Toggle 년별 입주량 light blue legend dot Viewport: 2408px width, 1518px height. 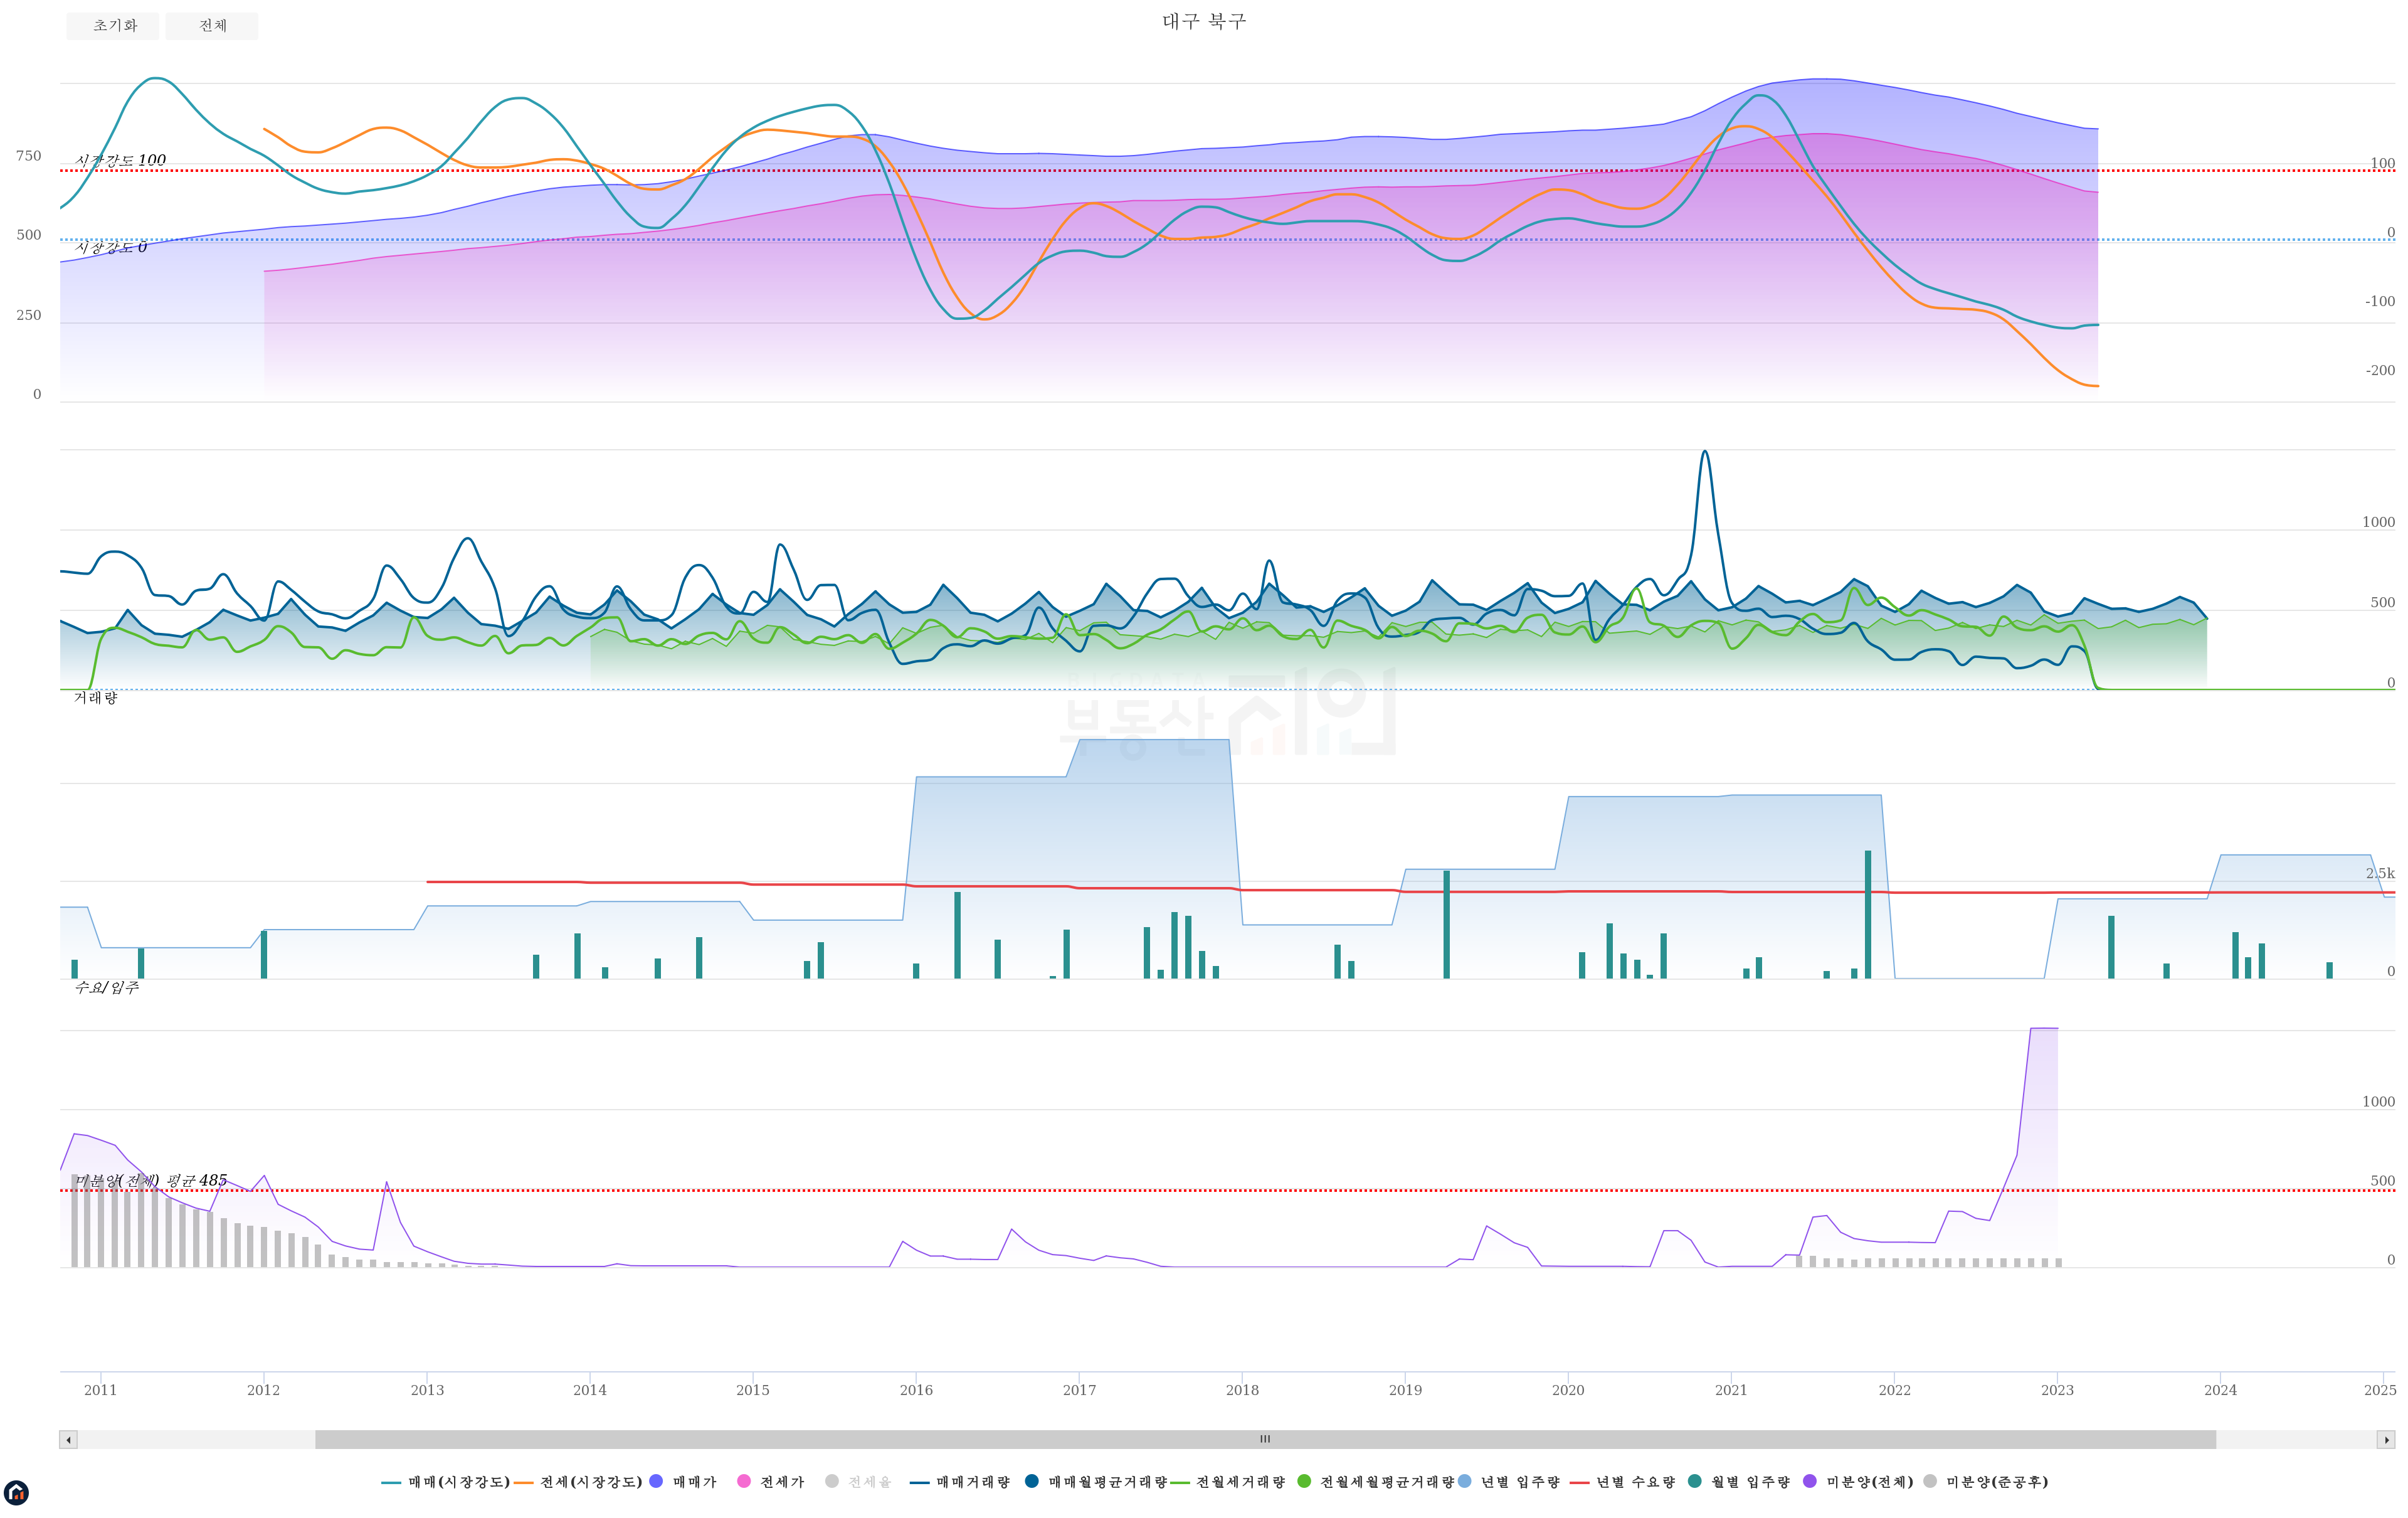click(1465, 1481)
